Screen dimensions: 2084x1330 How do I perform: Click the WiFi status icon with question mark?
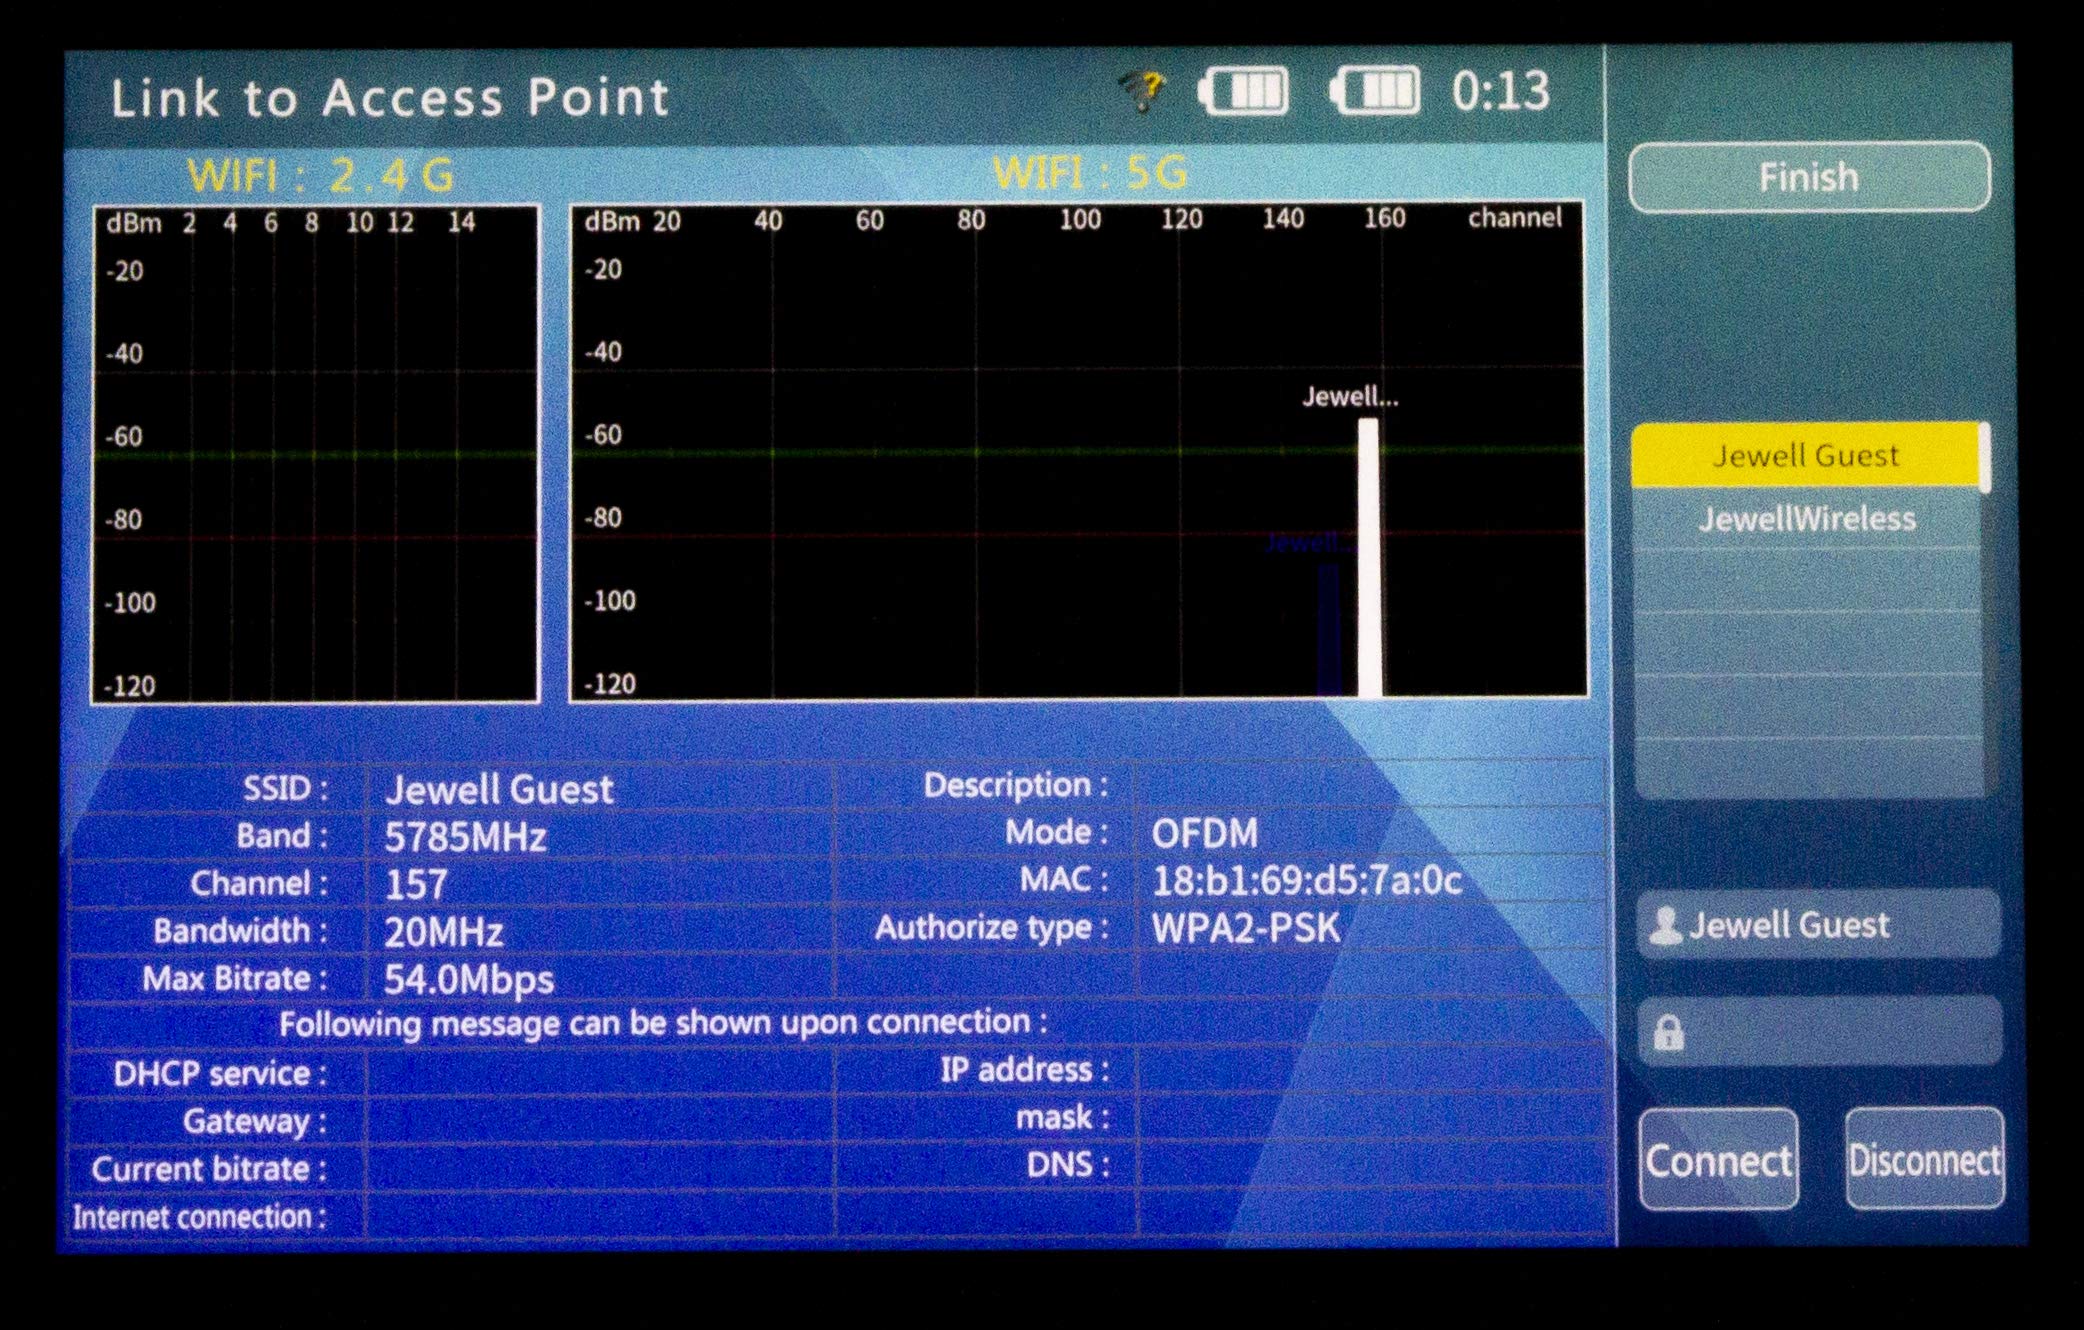[x=1141, y=91]
